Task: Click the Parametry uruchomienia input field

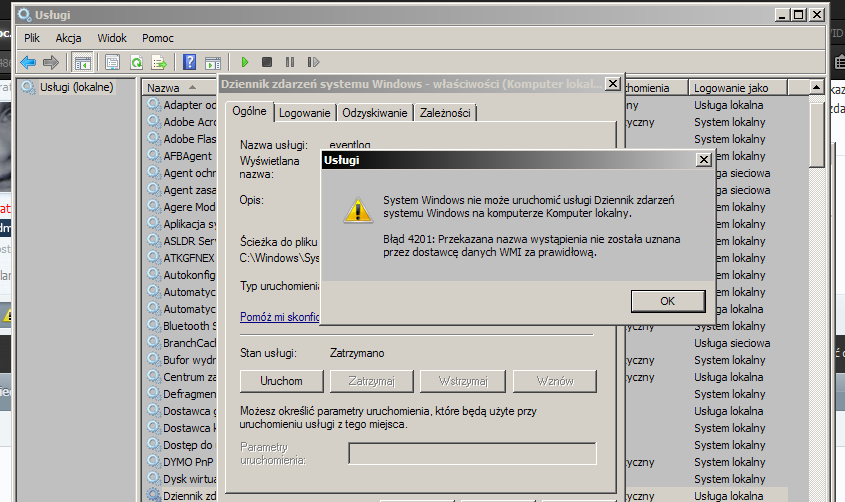Action: point(473,453)
